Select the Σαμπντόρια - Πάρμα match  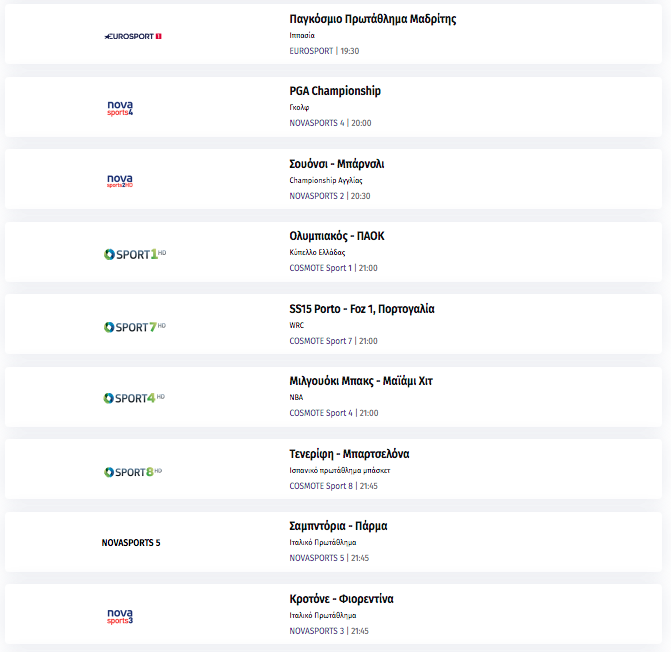[338, 526]
